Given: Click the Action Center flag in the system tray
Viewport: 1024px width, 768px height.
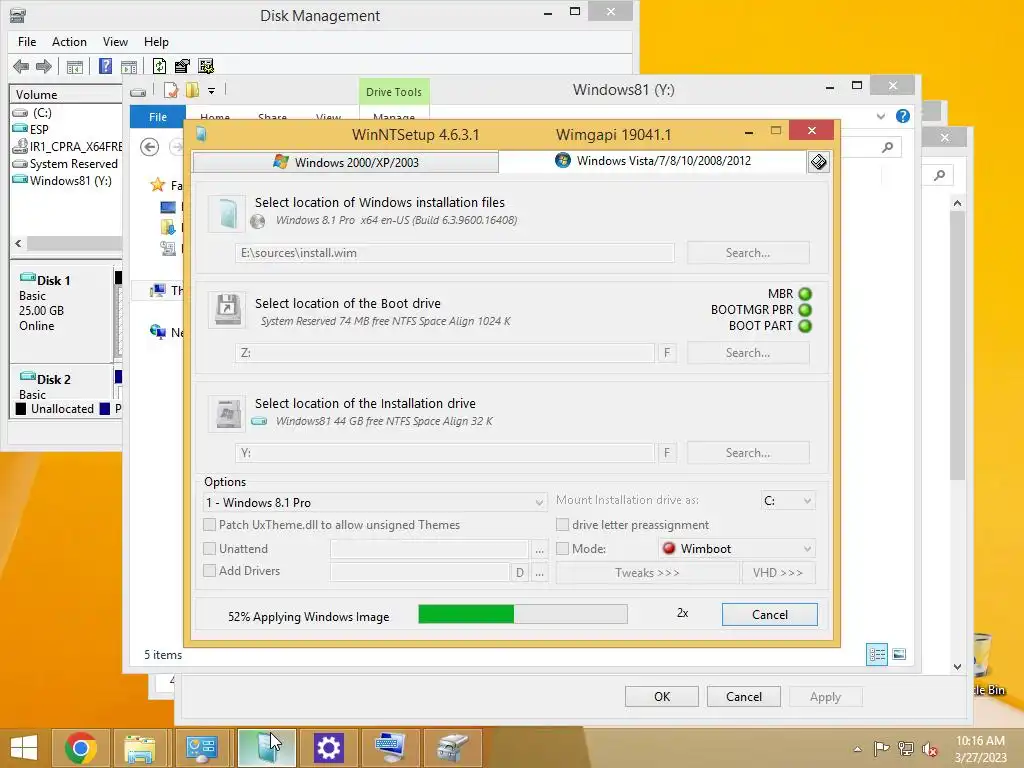Looking at the screenshot, I should [x=881, y=749].
